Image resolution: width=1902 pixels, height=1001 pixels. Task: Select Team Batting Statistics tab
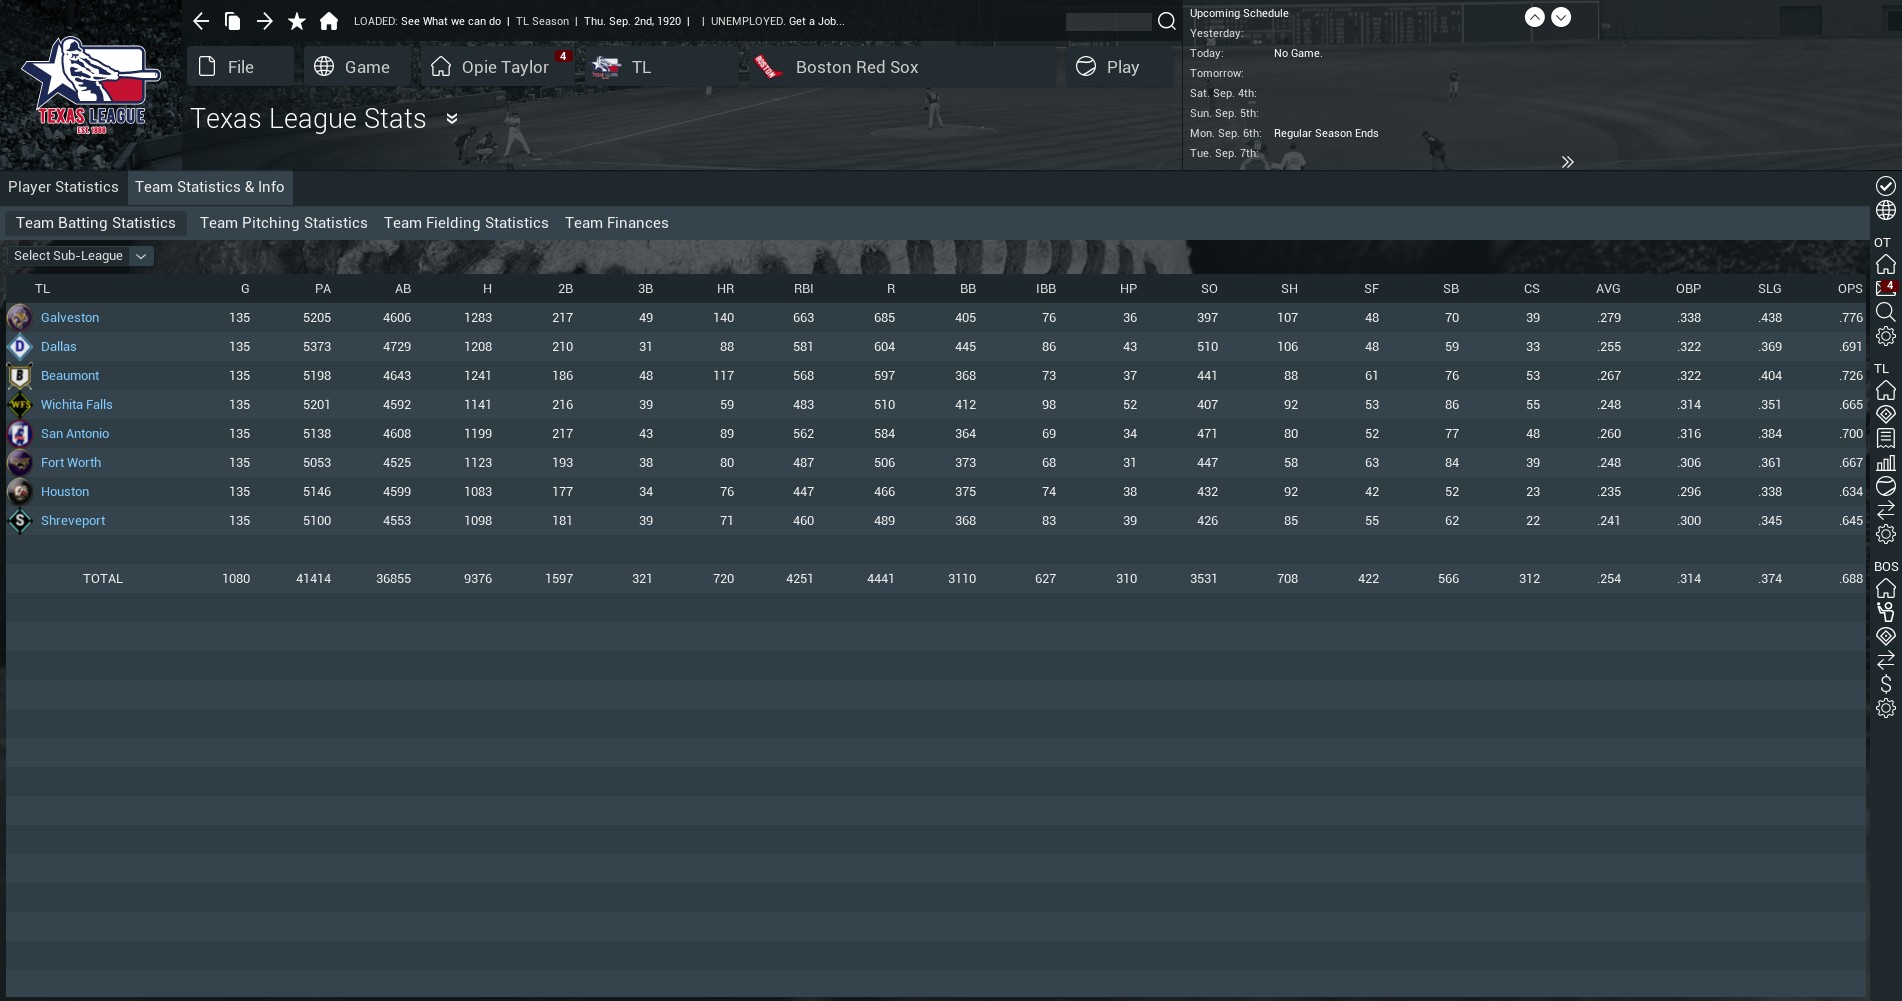click(96, 223)
